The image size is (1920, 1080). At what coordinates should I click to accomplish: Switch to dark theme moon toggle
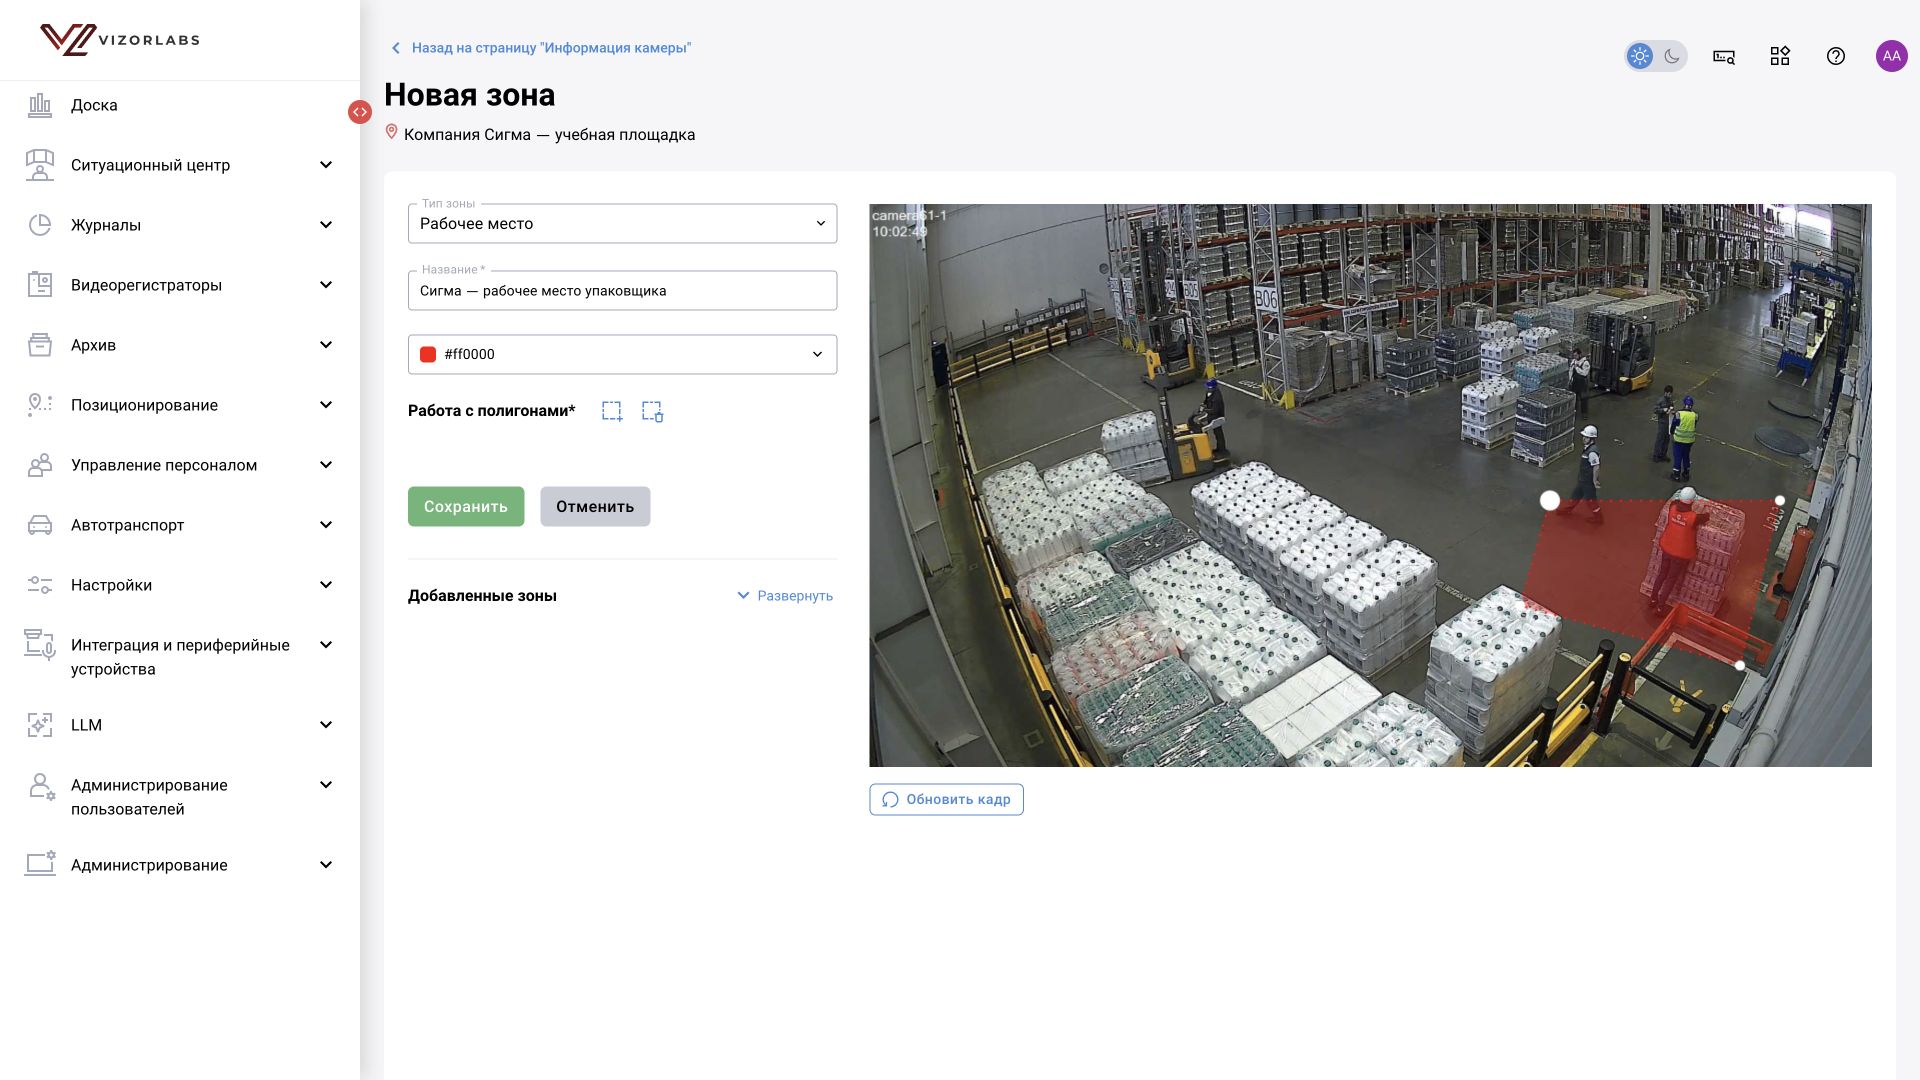tap(1672, 56)
